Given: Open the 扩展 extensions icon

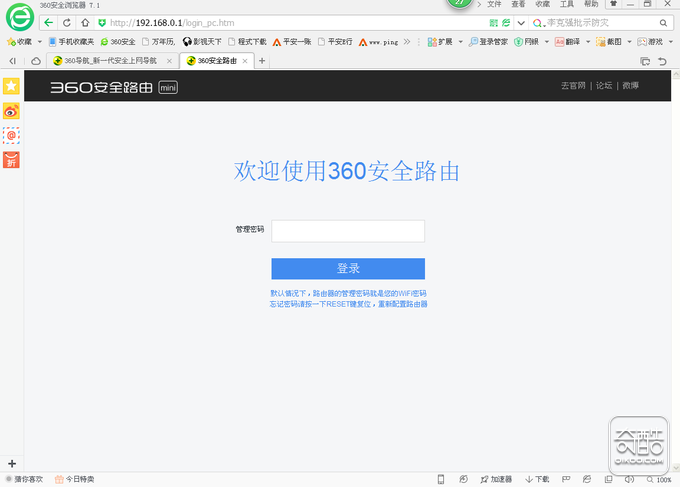Looking at the screenshot, I should click(440, 42).
